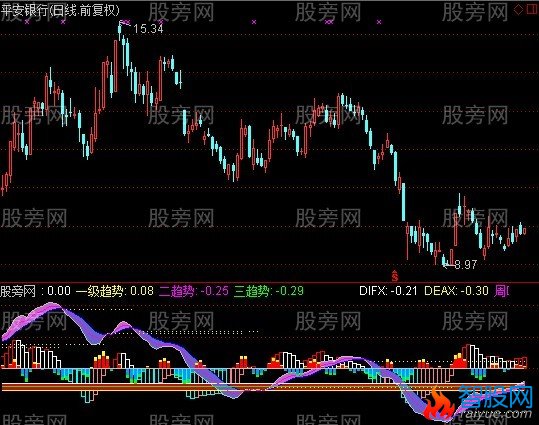Click the red S marker below the chart
This screenshot has width=539, height=425.
395,276
